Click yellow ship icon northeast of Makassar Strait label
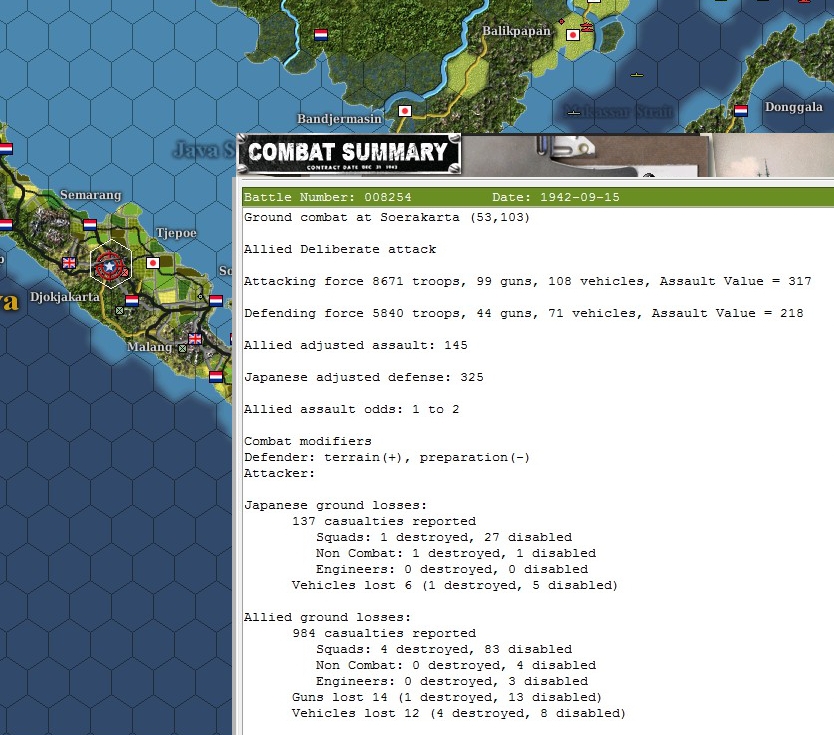Image resolution: width=834 pixels, height=735 pixels. [x=637, y=75]
